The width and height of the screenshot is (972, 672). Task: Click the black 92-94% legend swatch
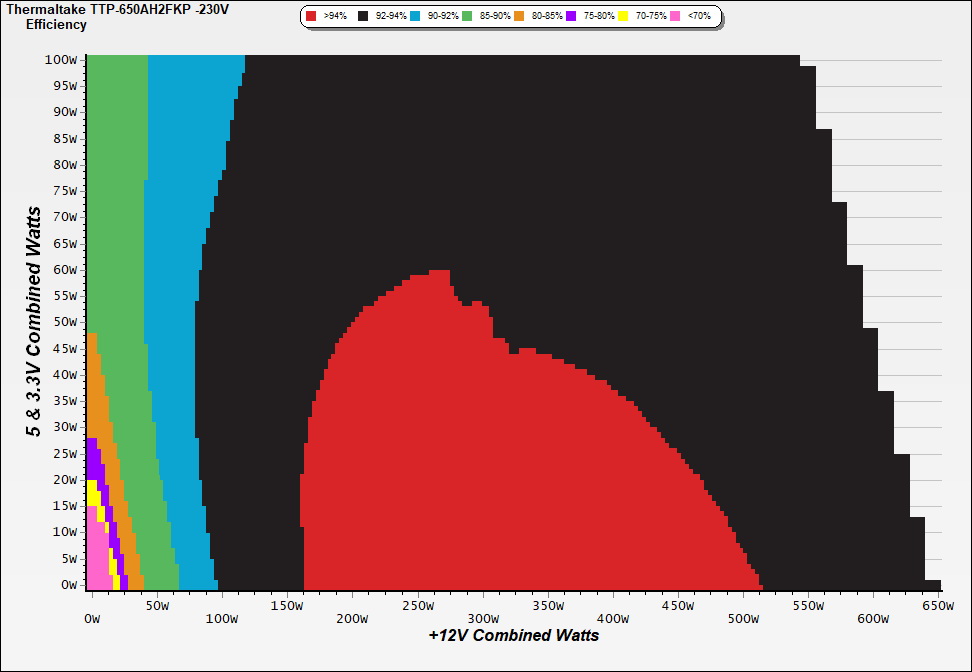point(364,17)
